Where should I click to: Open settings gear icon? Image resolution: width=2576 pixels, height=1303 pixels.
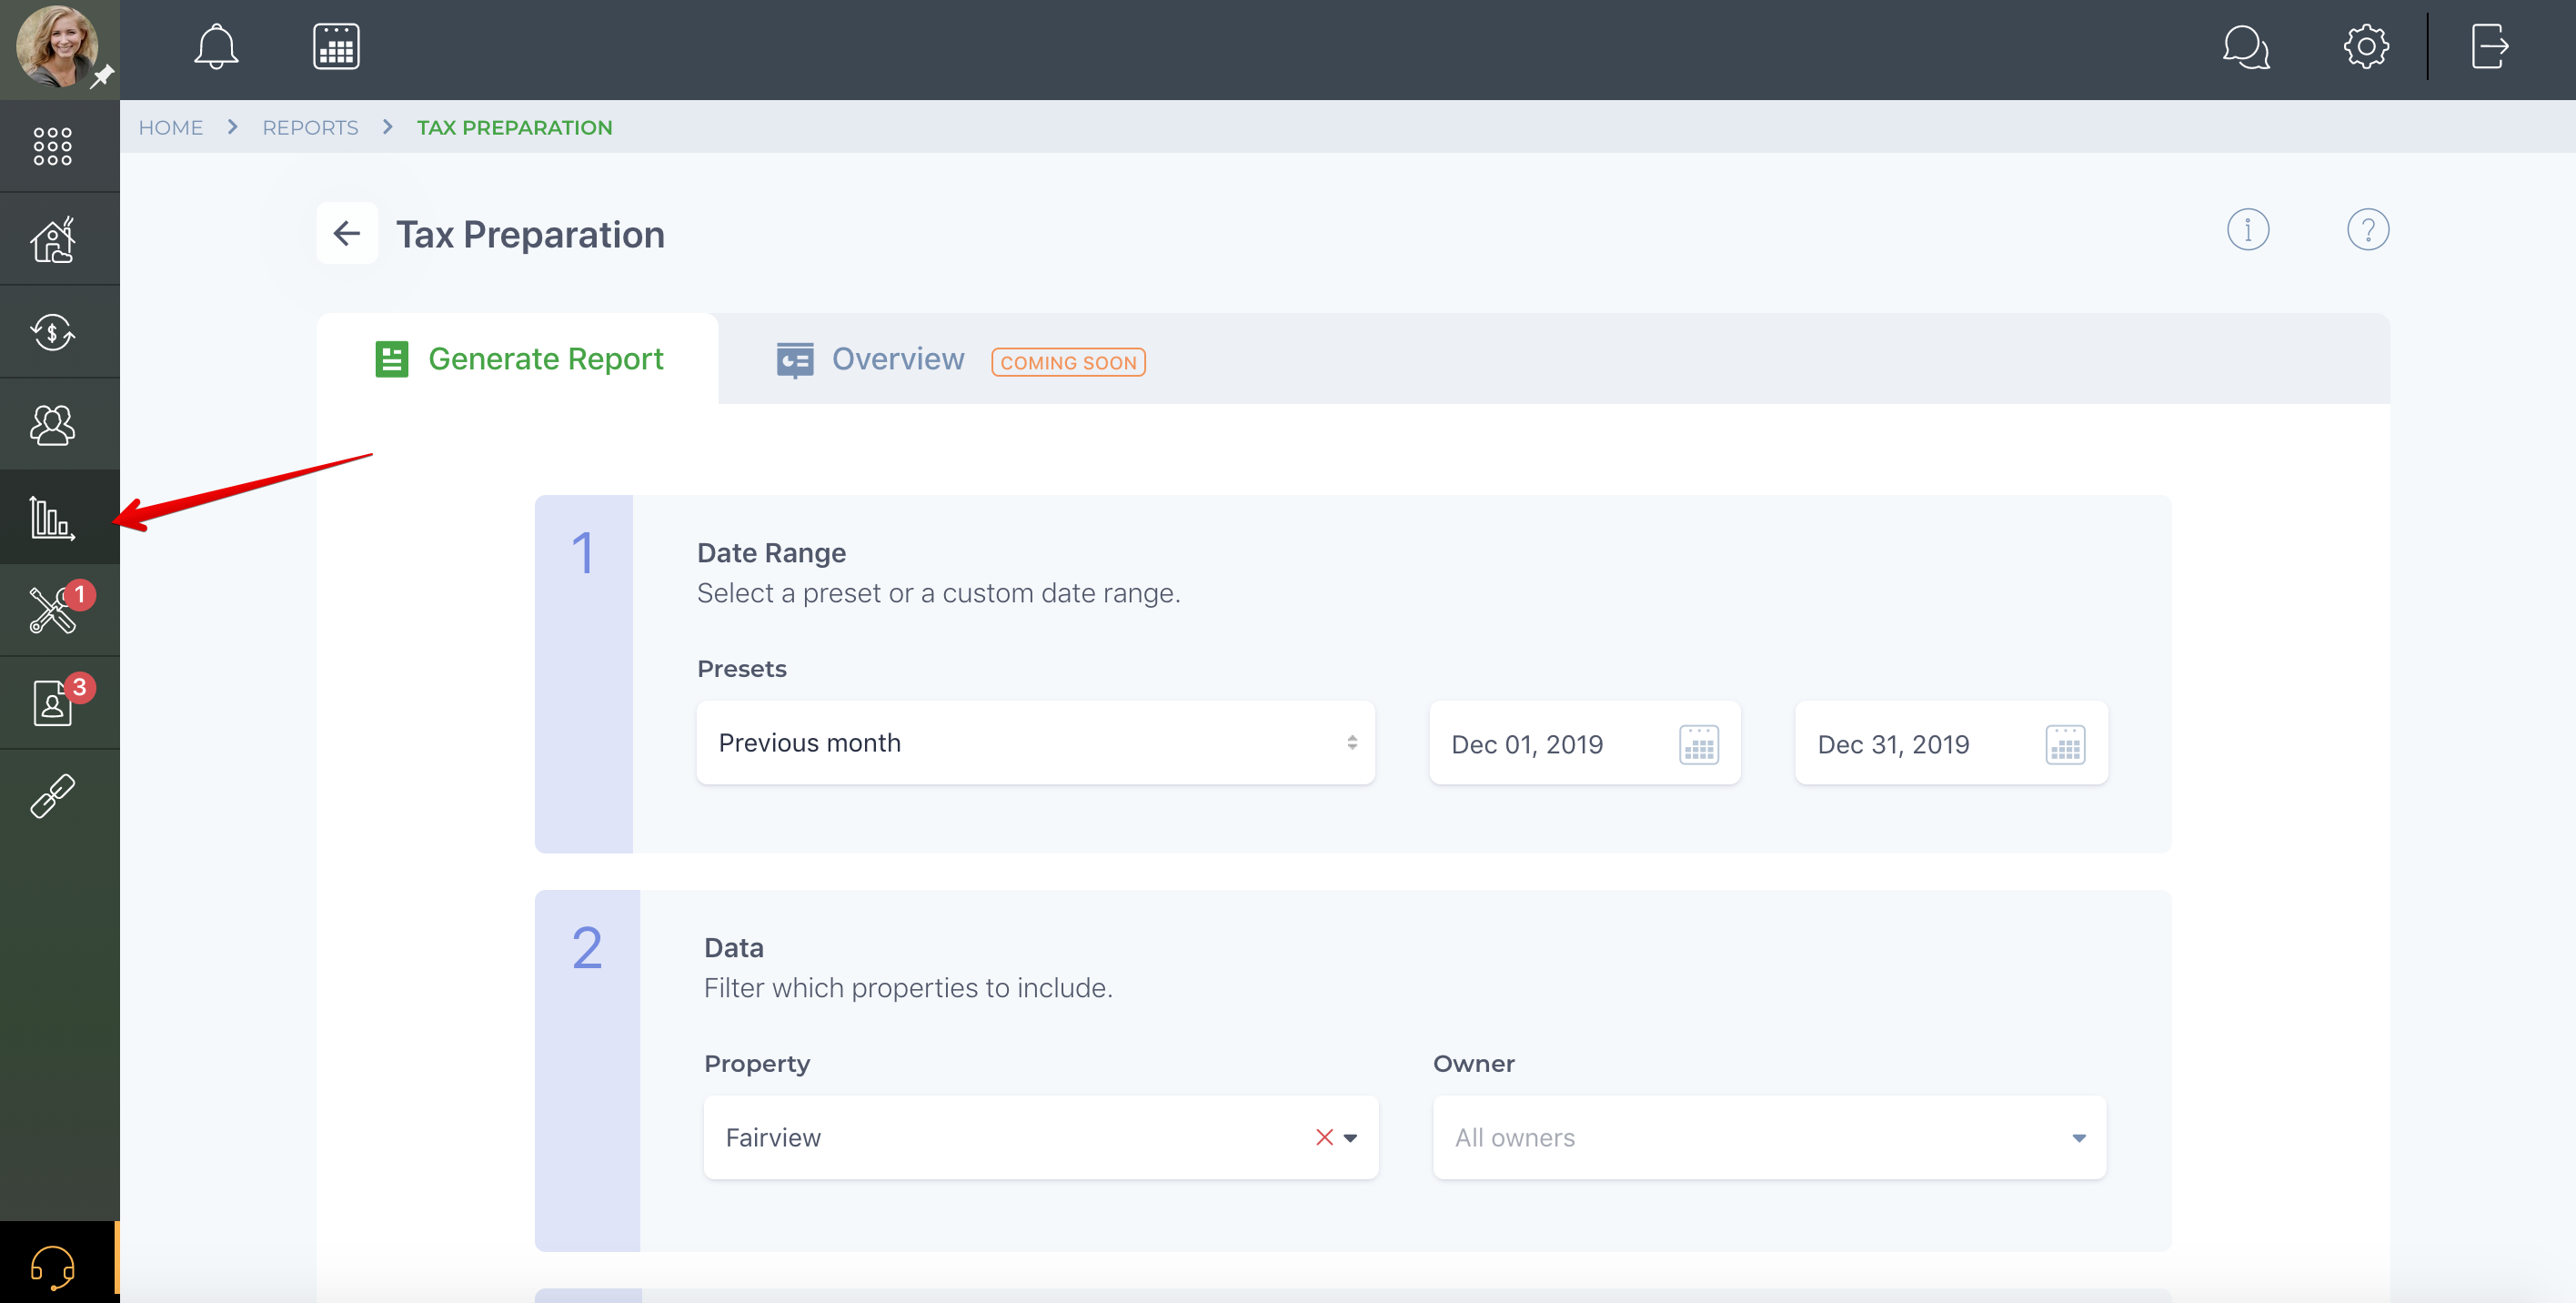[2366, 46]
